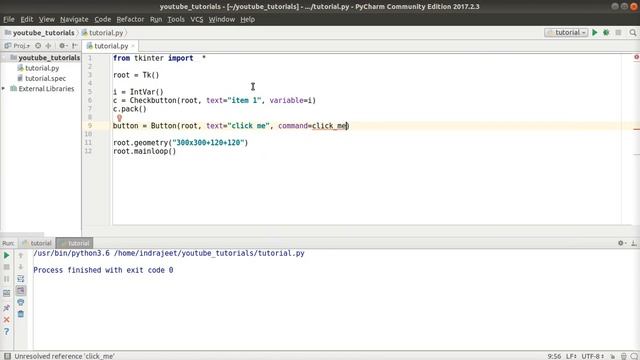The width and height of the screenshot is (640, 360).
Task: Click the scroll from source icon in Project panel
Action: tap(38, 46)
